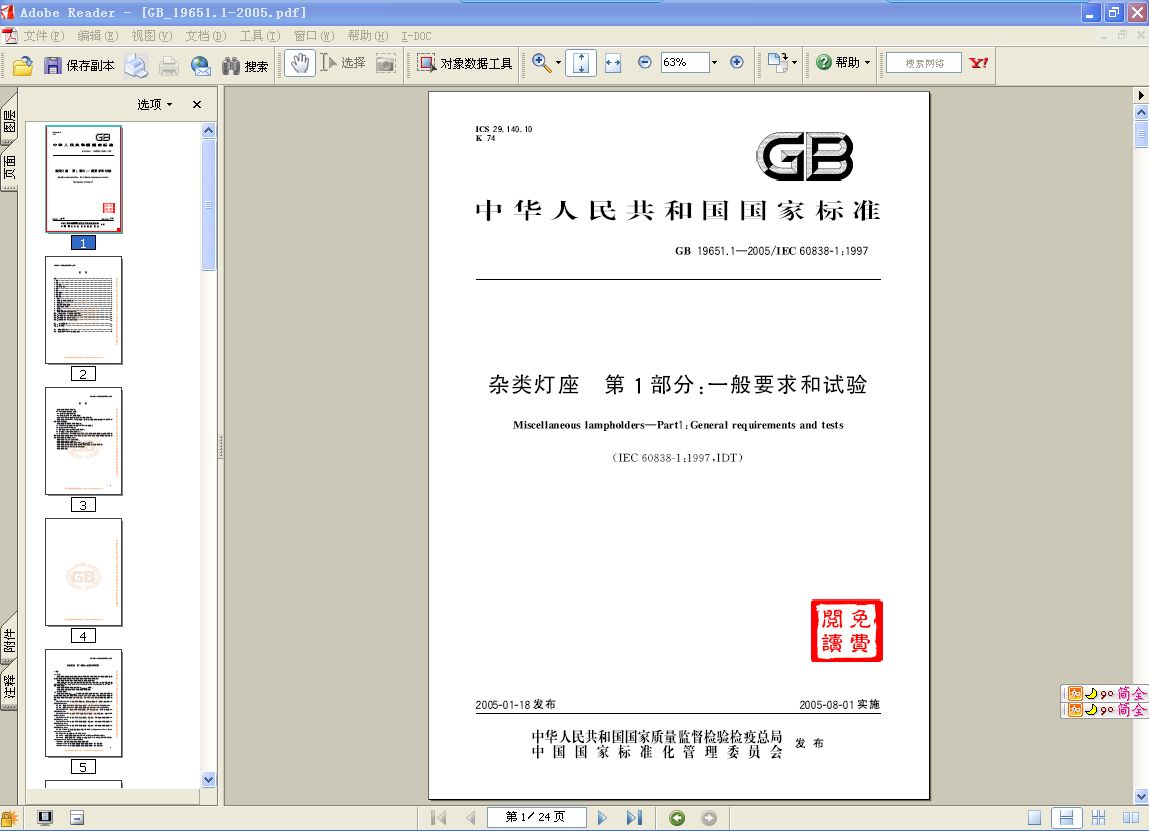Go to first page button

439,817
